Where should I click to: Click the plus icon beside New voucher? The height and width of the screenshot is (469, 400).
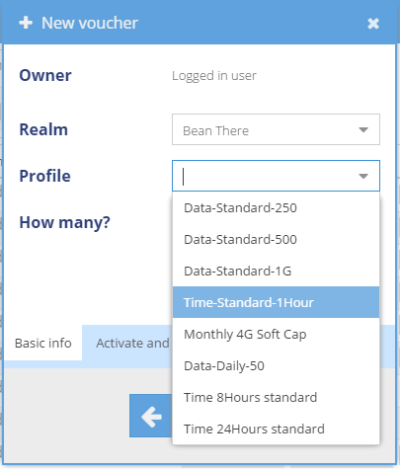26,23
